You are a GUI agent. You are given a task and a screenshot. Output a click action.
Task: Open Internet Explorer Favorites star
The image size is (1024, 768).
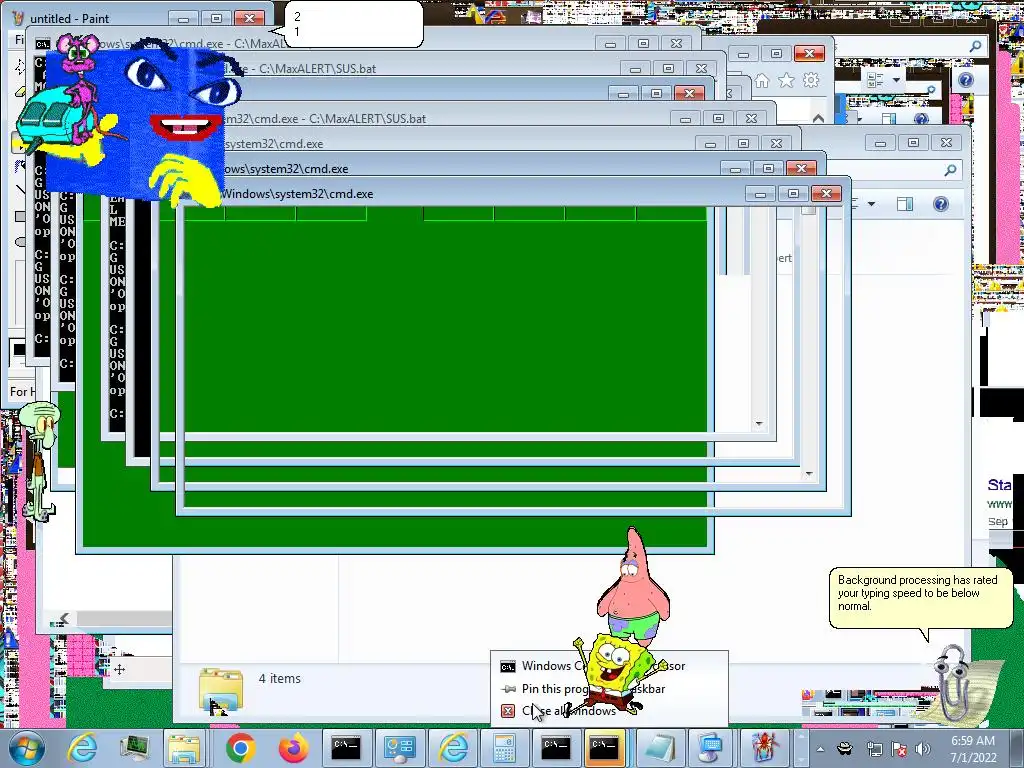pyautogui.click(x=786, y=80)
